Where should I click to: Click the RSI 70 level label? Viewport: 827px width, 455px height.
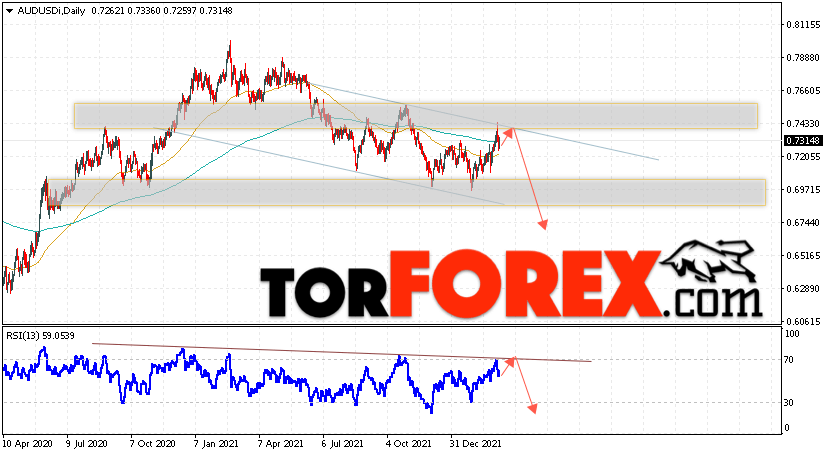(x=789, y=360)
